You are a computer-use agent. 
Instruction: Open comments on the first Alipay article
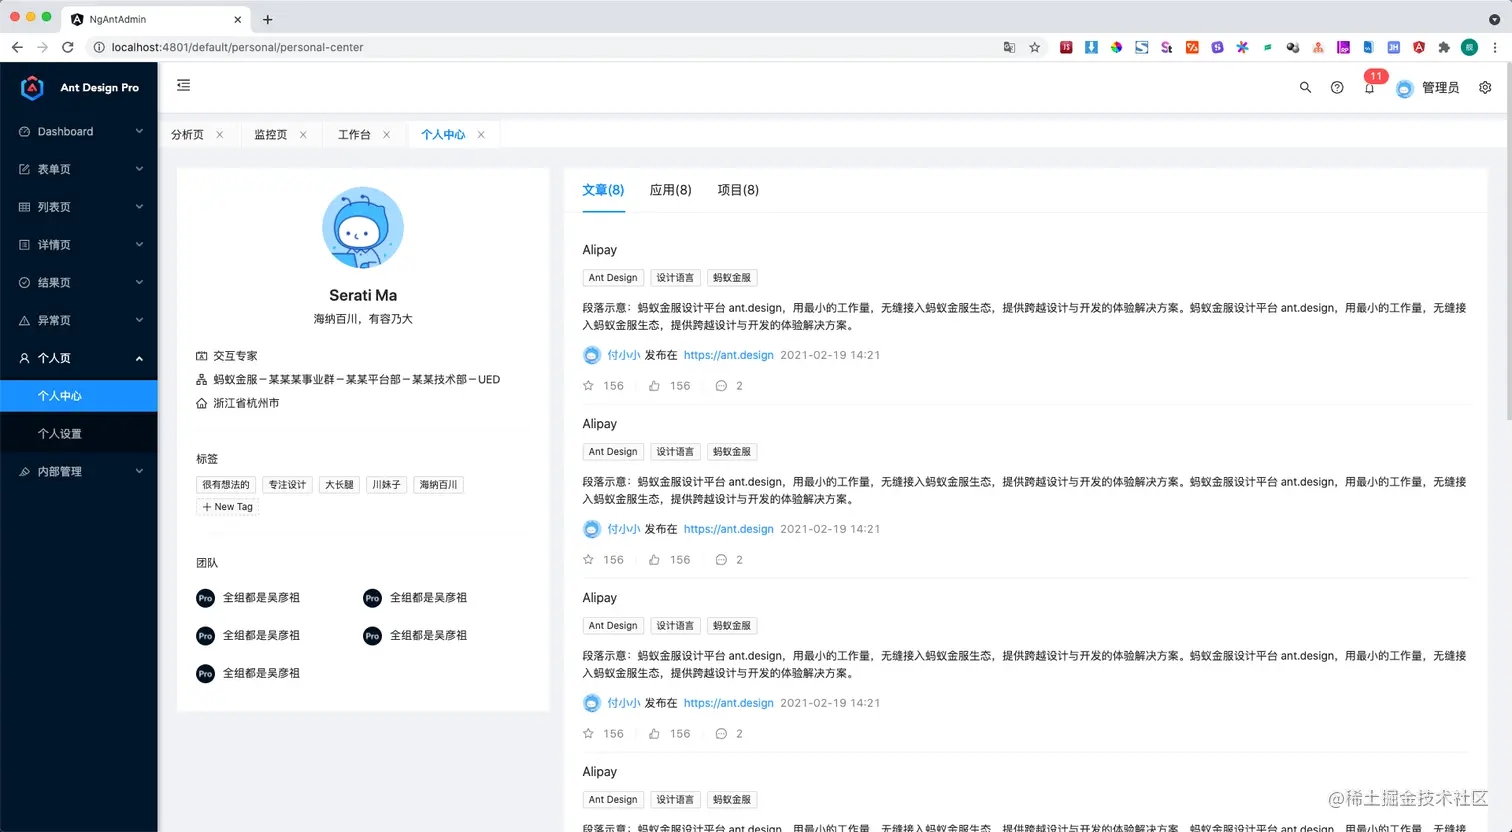(x=721, y=385)
